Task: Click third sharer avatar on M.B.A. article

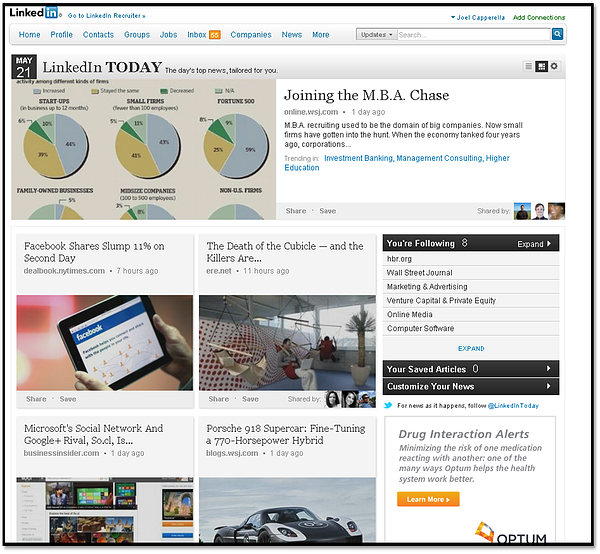Action: tap(556, 211)
